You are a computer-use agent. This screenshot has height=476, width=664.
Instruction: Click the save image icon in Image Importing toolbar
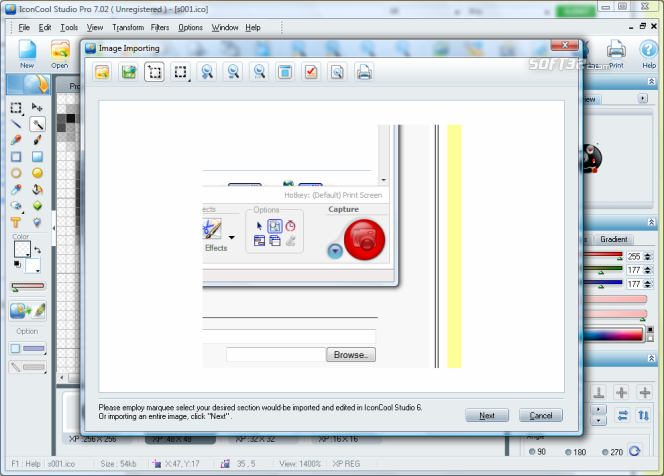128,72
